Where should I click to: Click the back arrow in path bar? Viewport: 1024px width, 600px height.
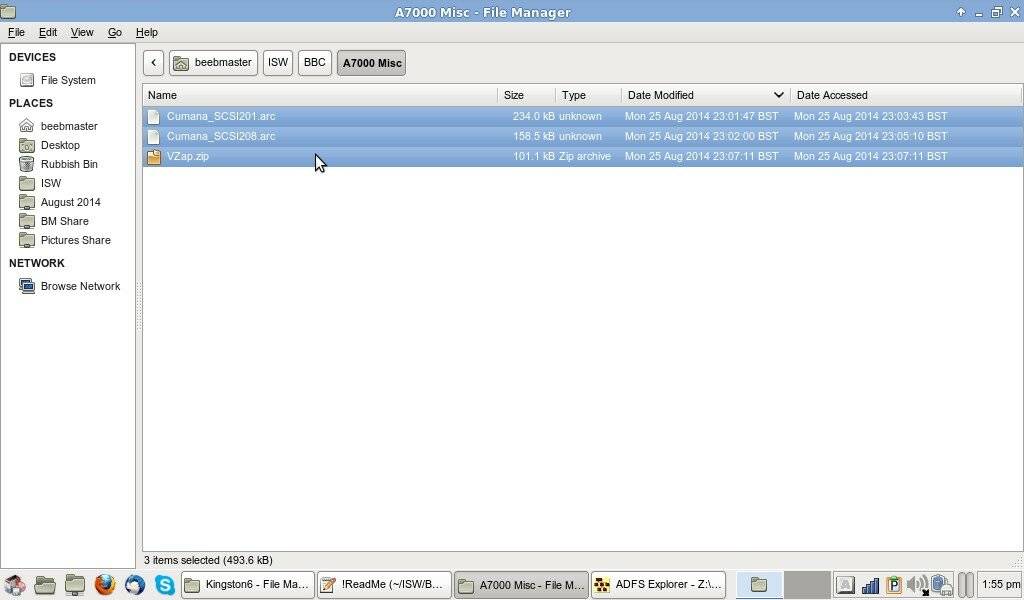pos(153,63)
